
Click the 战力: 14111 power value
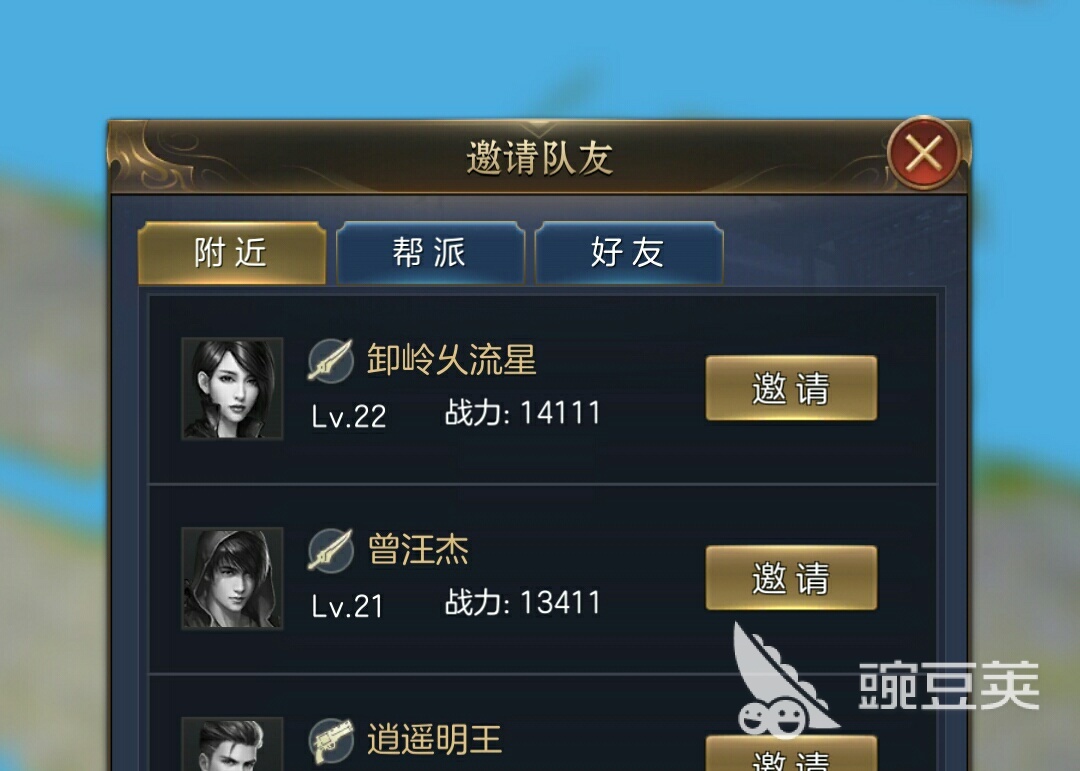coord(523,413)
